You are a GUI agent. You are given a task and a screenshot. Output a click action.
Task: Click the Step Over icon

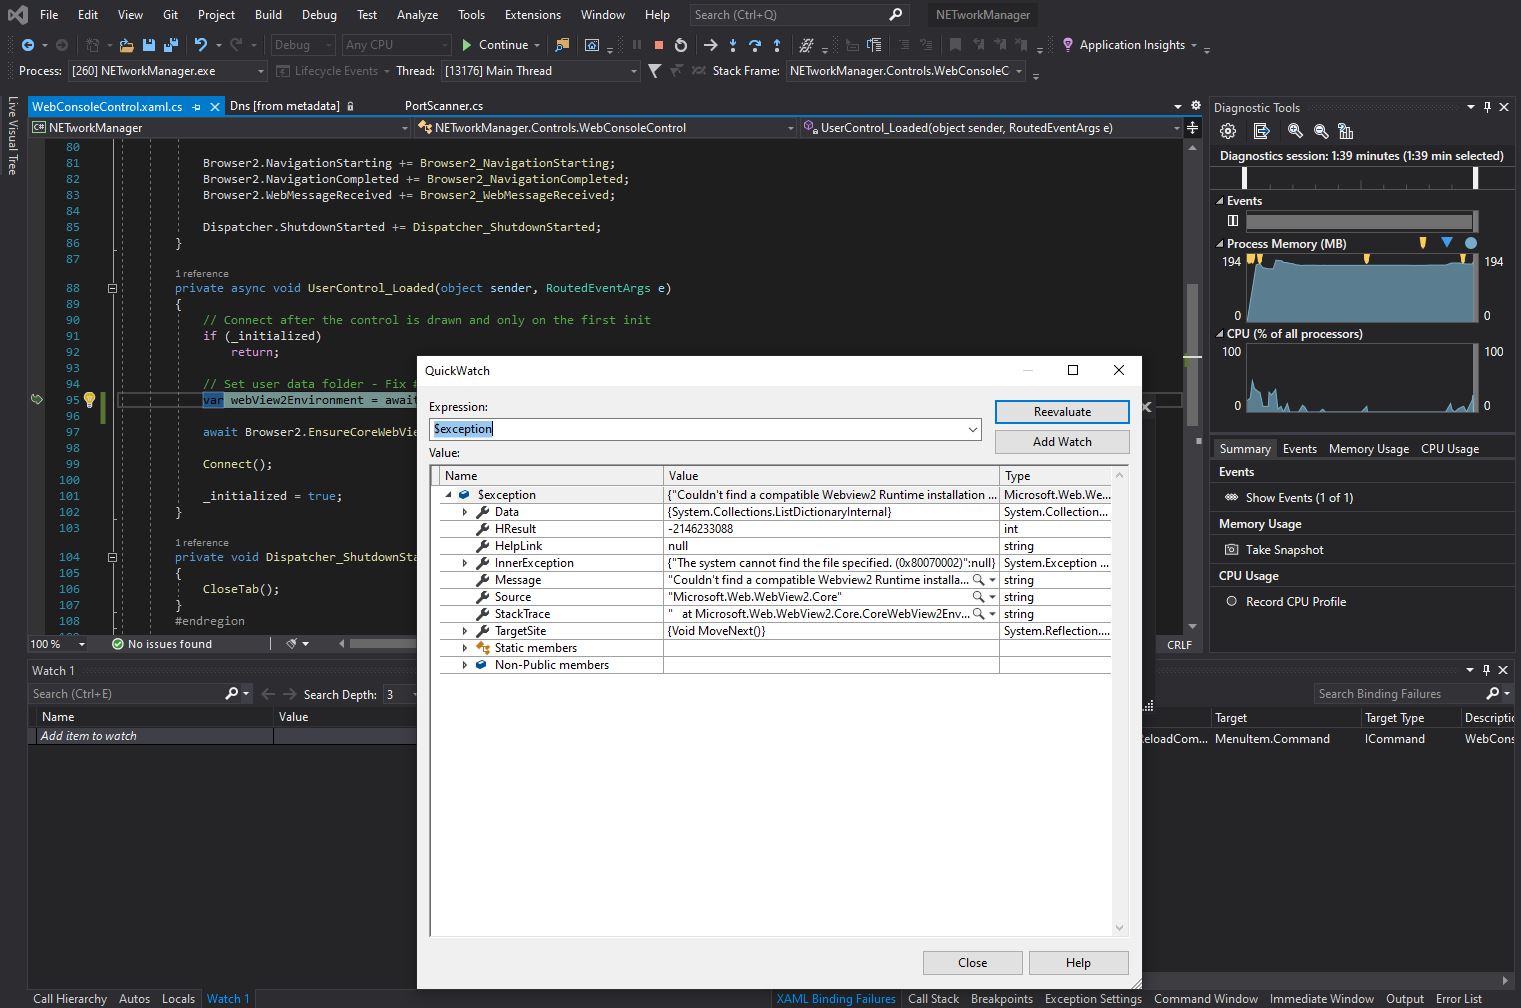coord(755,45)
